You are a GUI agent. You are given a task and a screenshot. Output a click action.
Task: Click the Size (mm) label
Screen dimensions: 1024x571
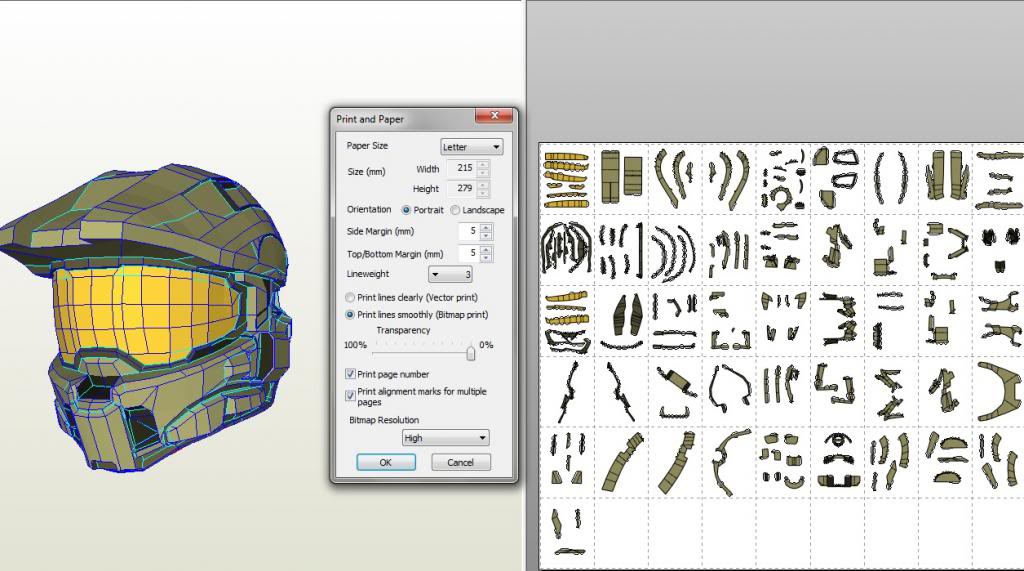tap(366, 172)
